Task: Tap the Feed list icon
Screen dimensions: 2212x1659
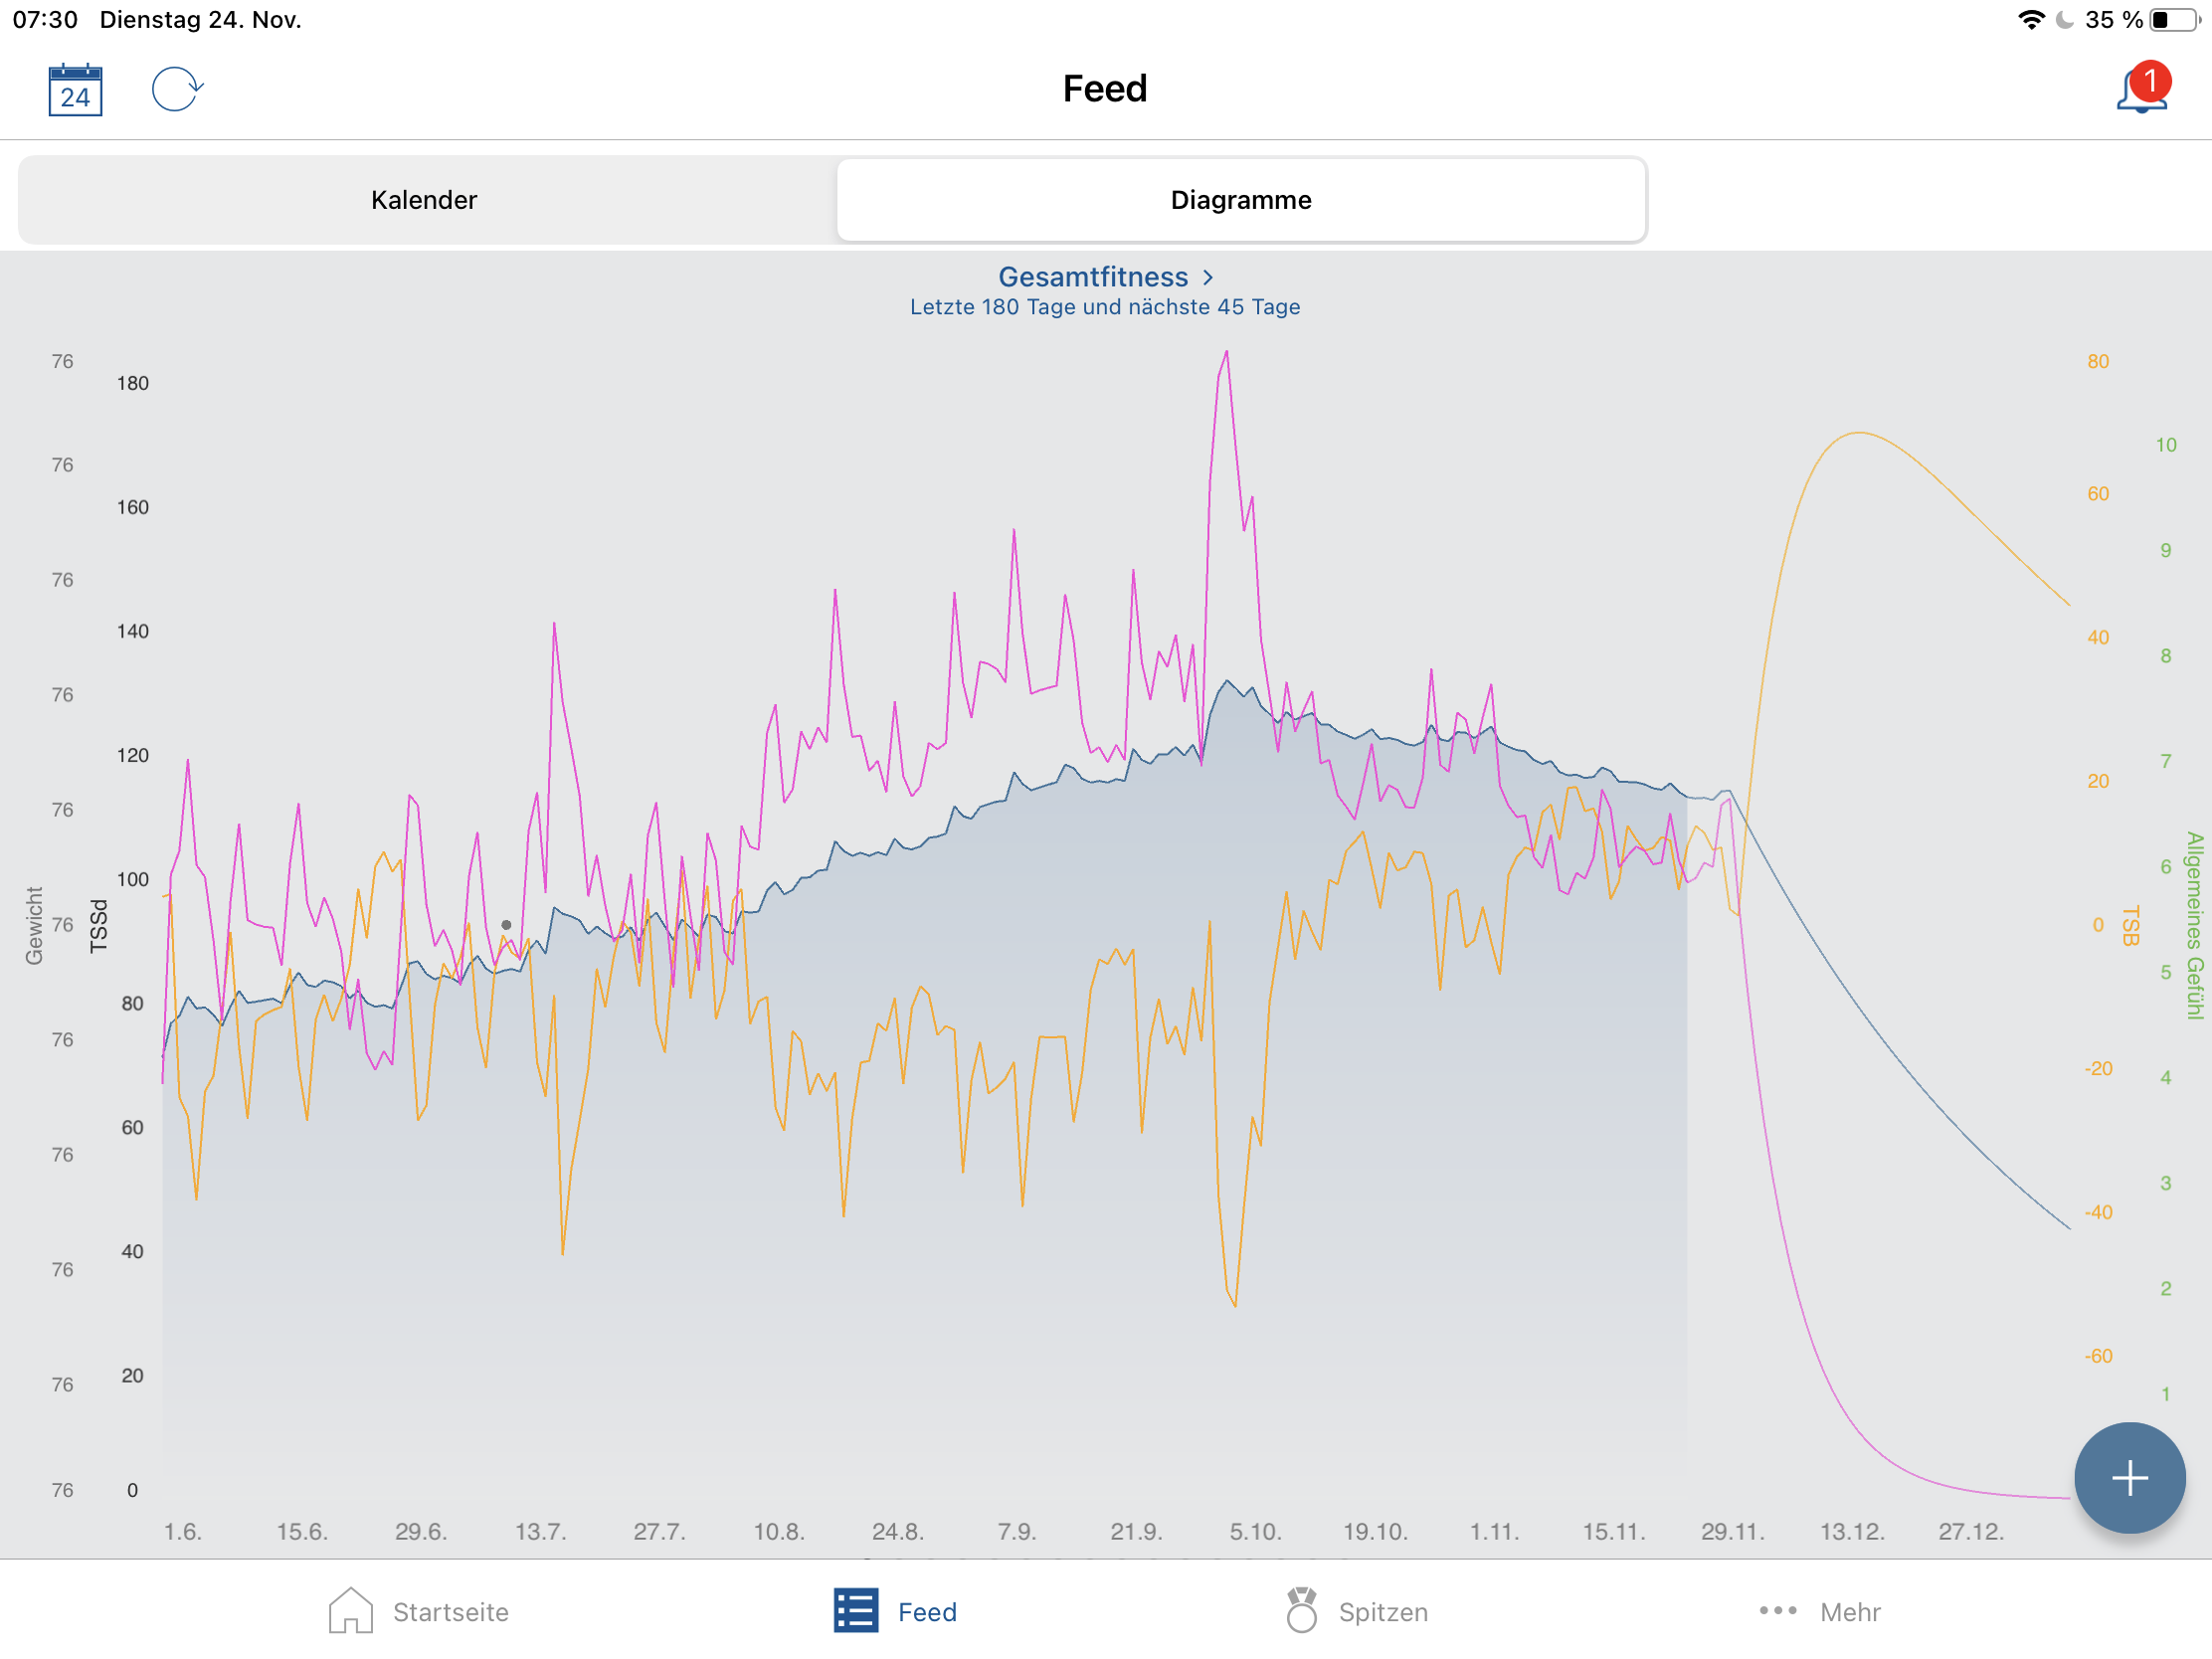Action: [x=856, y=1611]
